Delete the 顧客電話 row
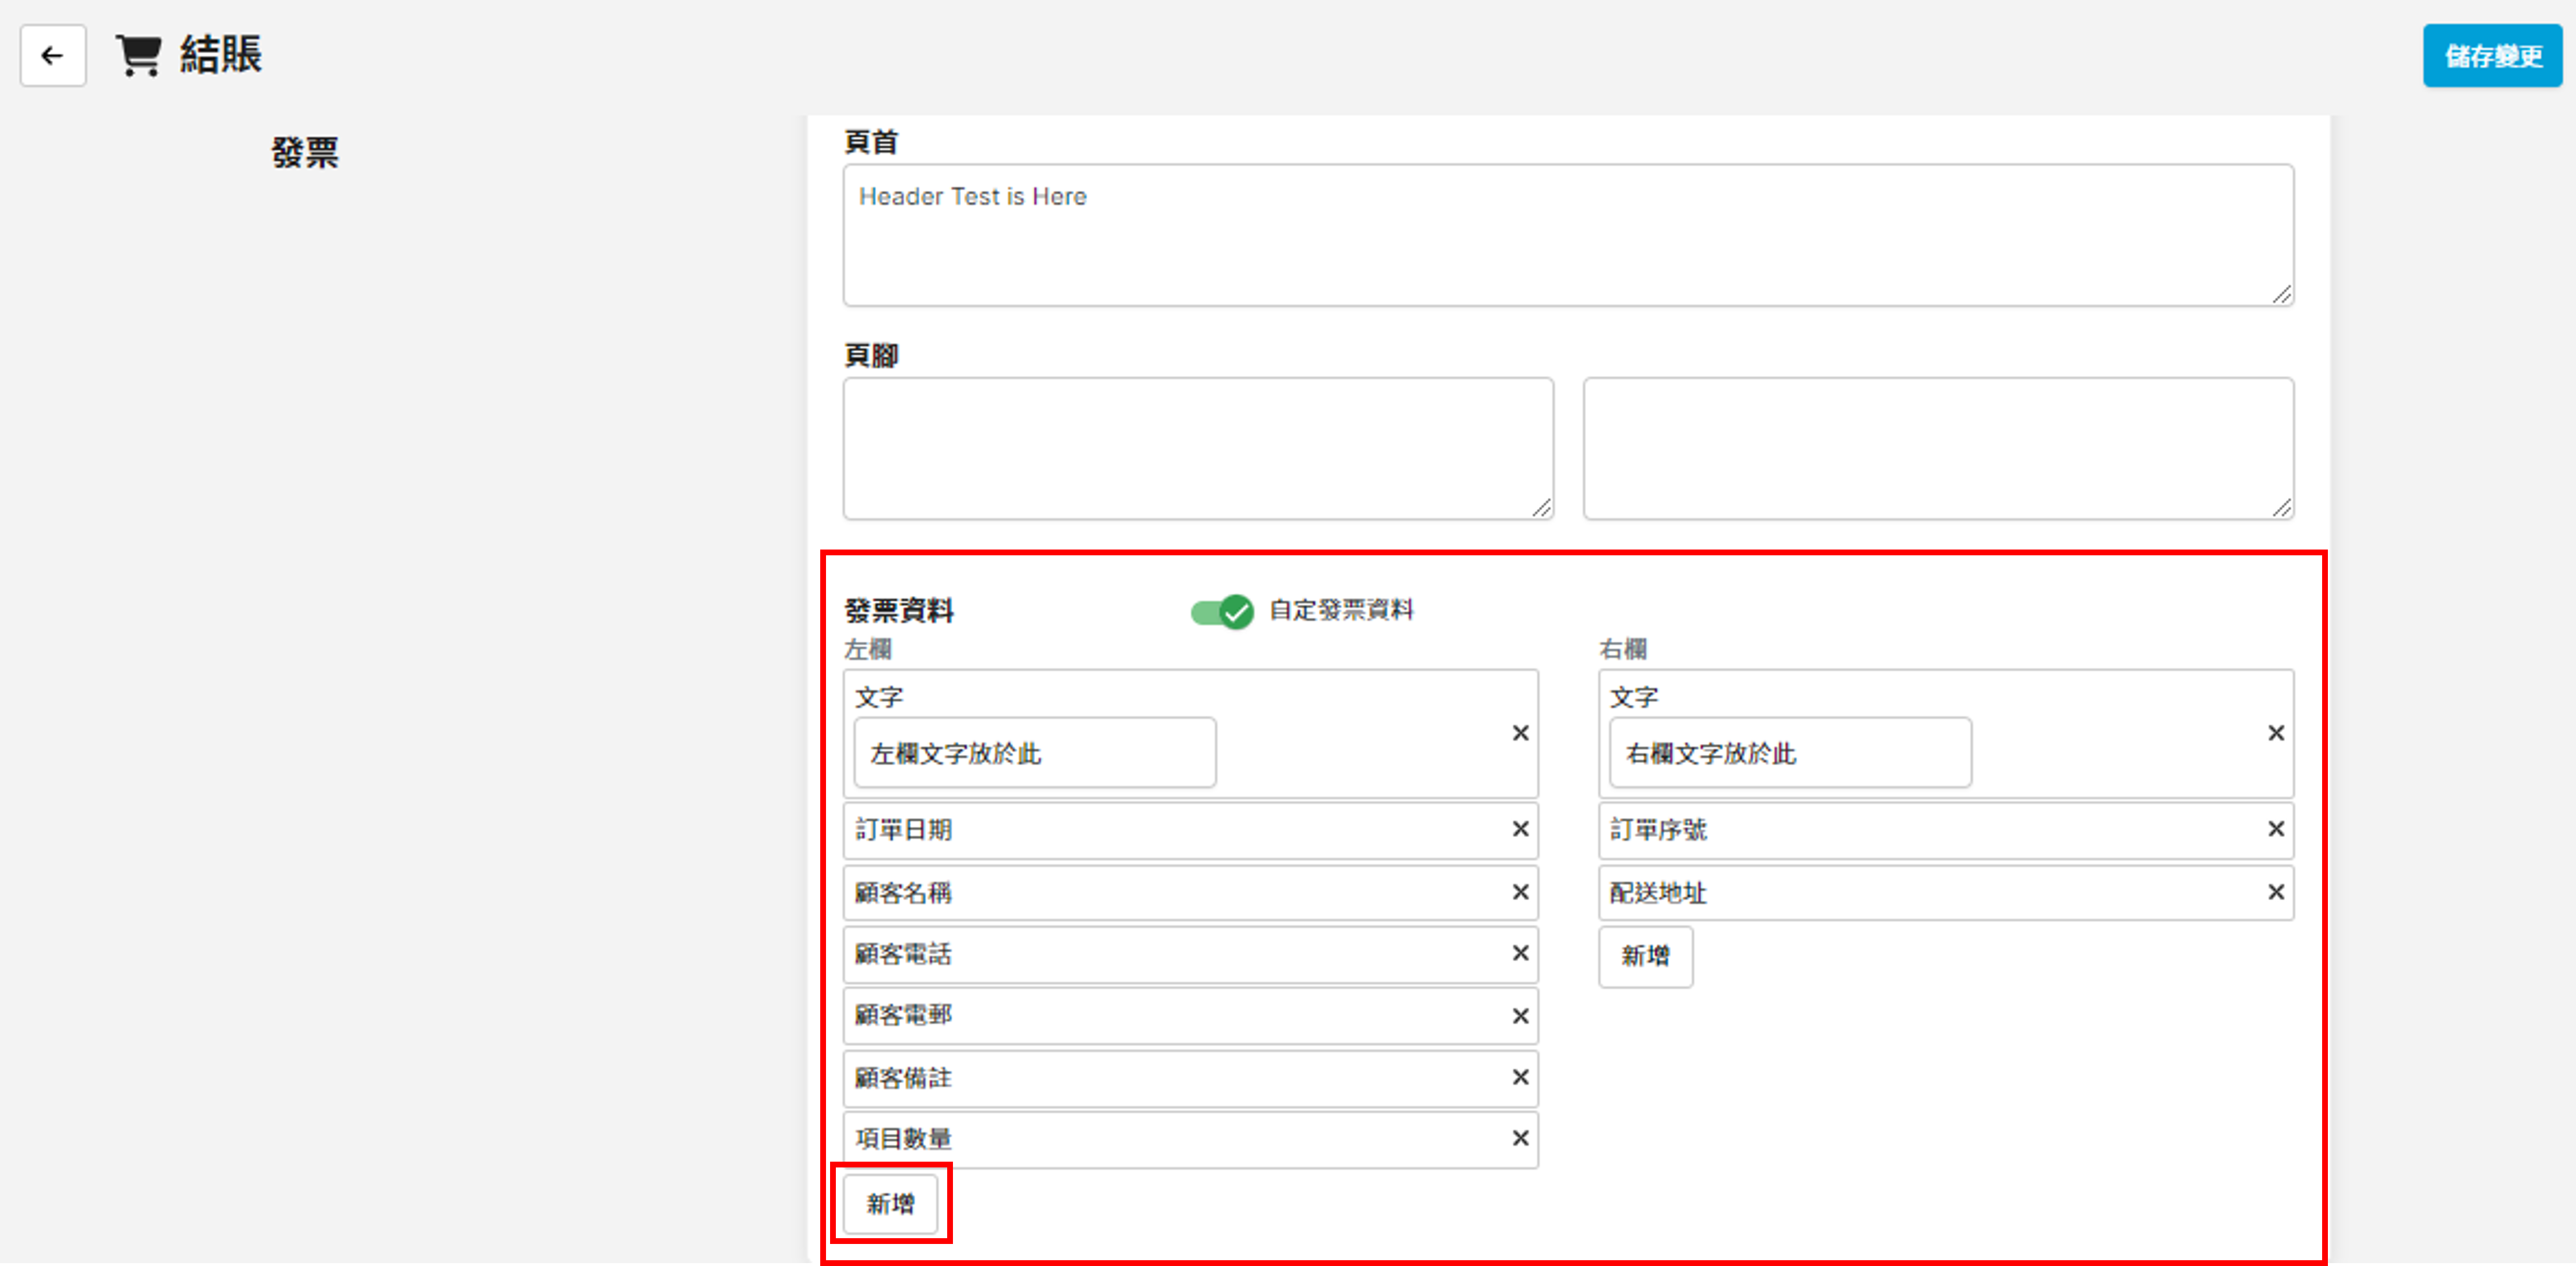 (x=1520, y=954)
